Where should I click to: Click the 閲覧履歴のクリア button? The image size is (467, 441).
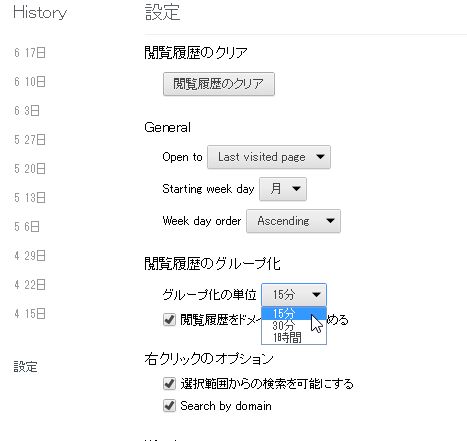[x=219, y=84]
